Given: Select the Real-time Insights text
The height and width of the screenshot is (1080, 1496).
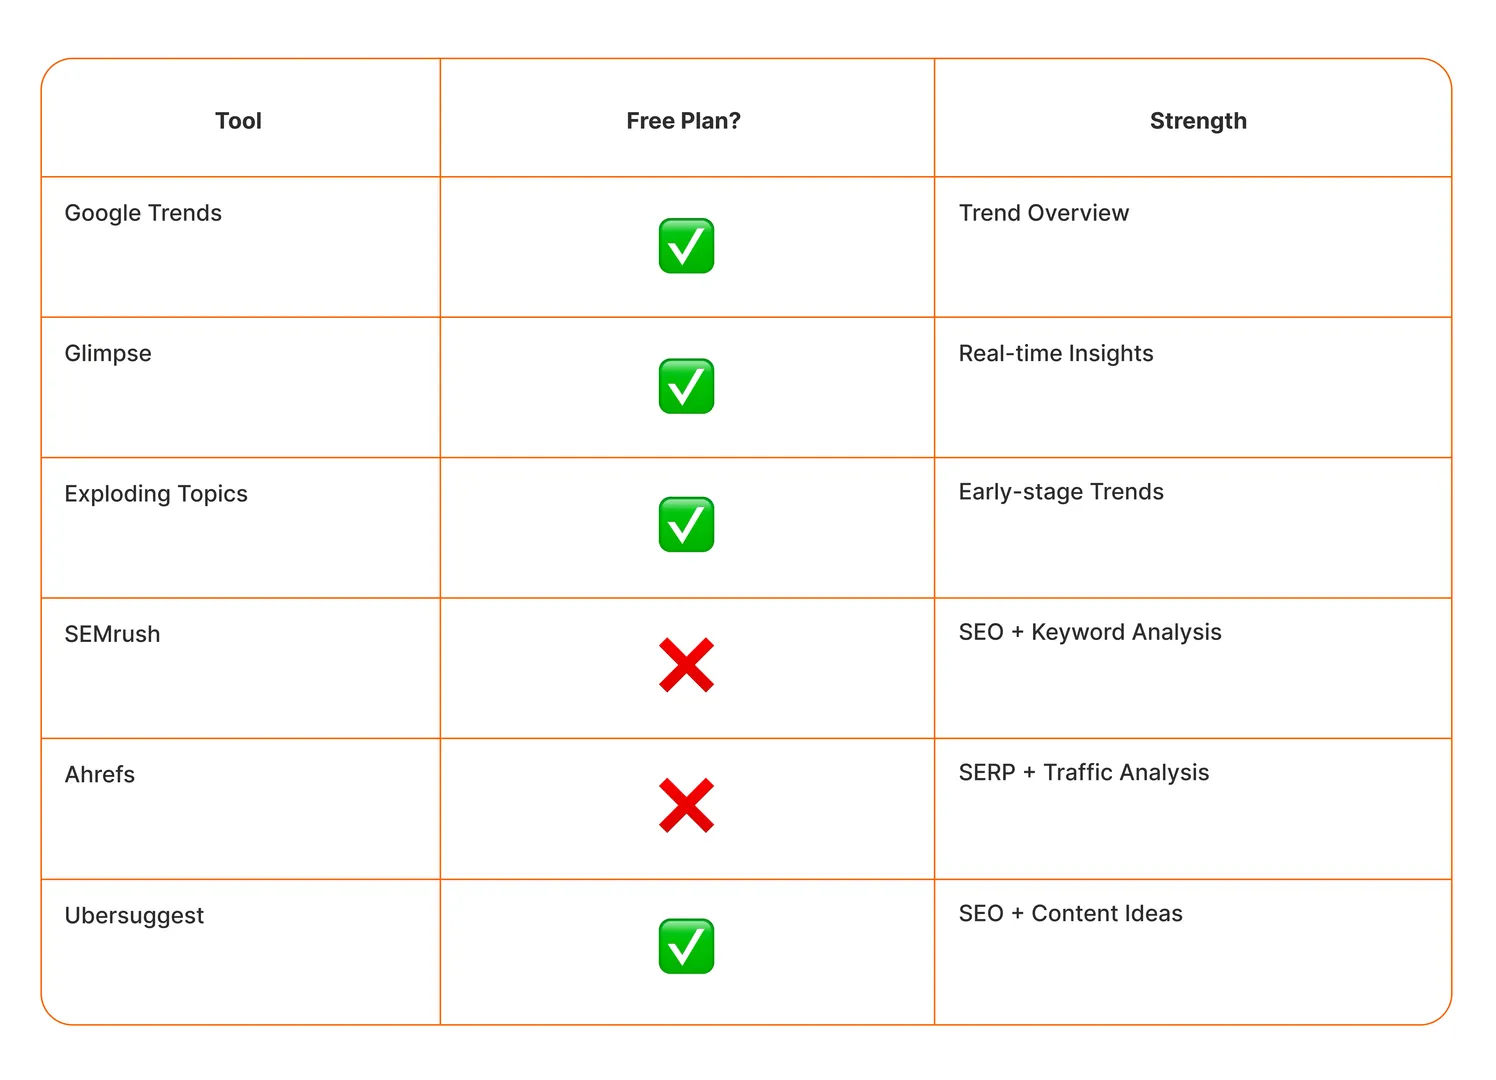Looking at the screenshot, I should [1056, 354].
